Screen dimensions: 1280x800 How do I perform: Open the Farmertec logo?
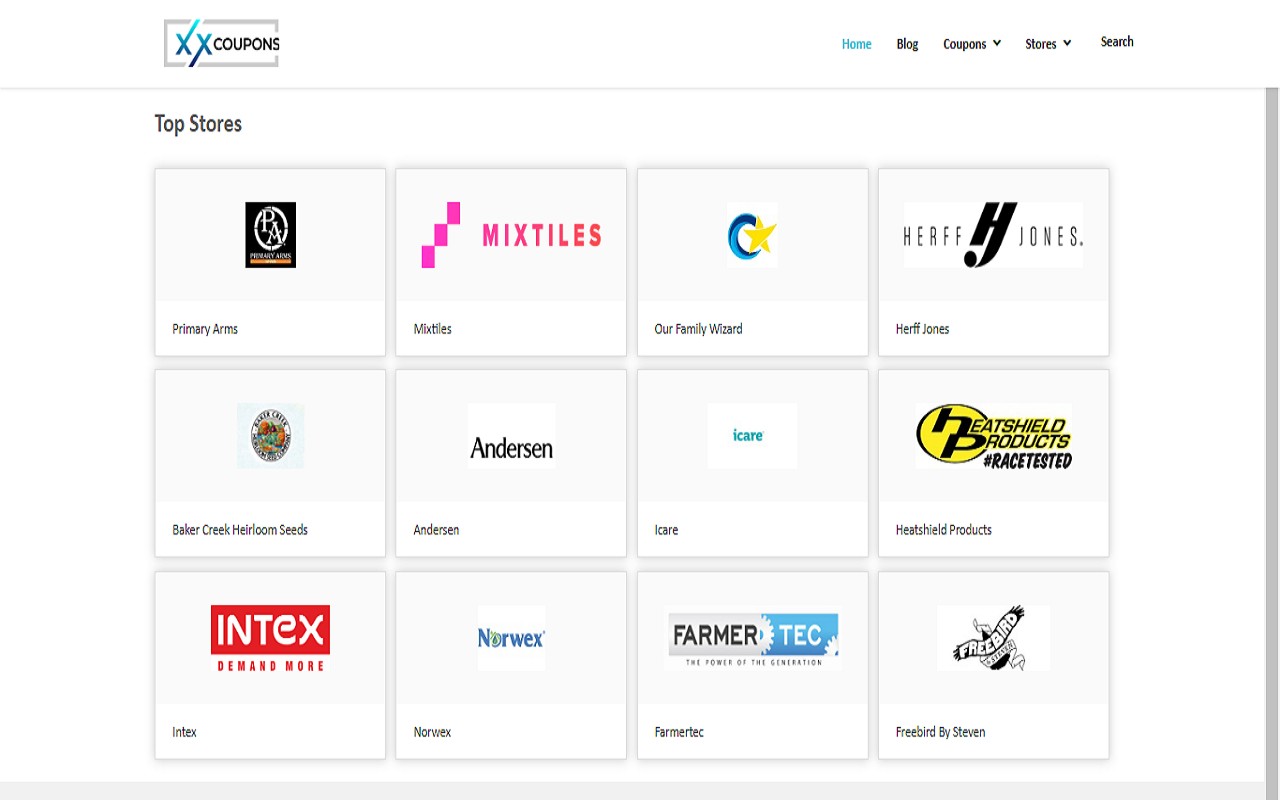752,638
